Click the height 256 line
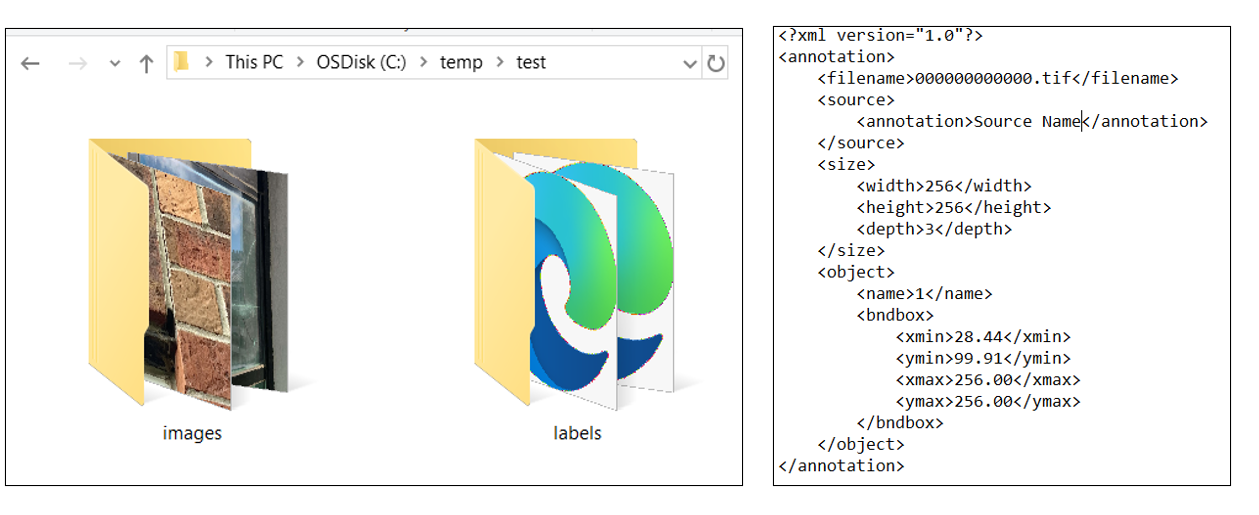 coord(953,208)
